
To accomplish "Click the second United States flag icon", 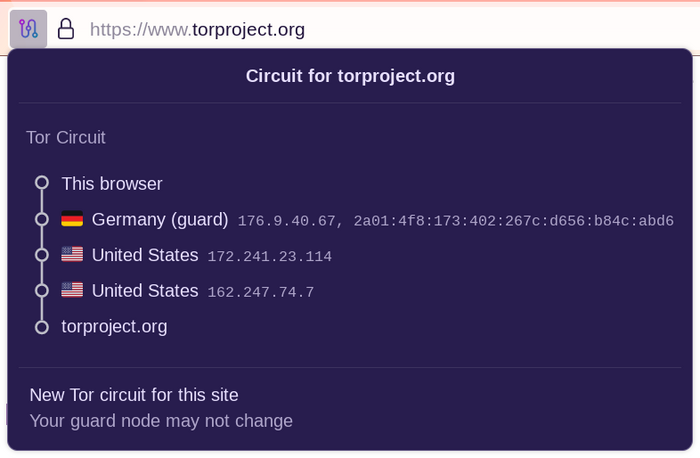I will point(72,290).
